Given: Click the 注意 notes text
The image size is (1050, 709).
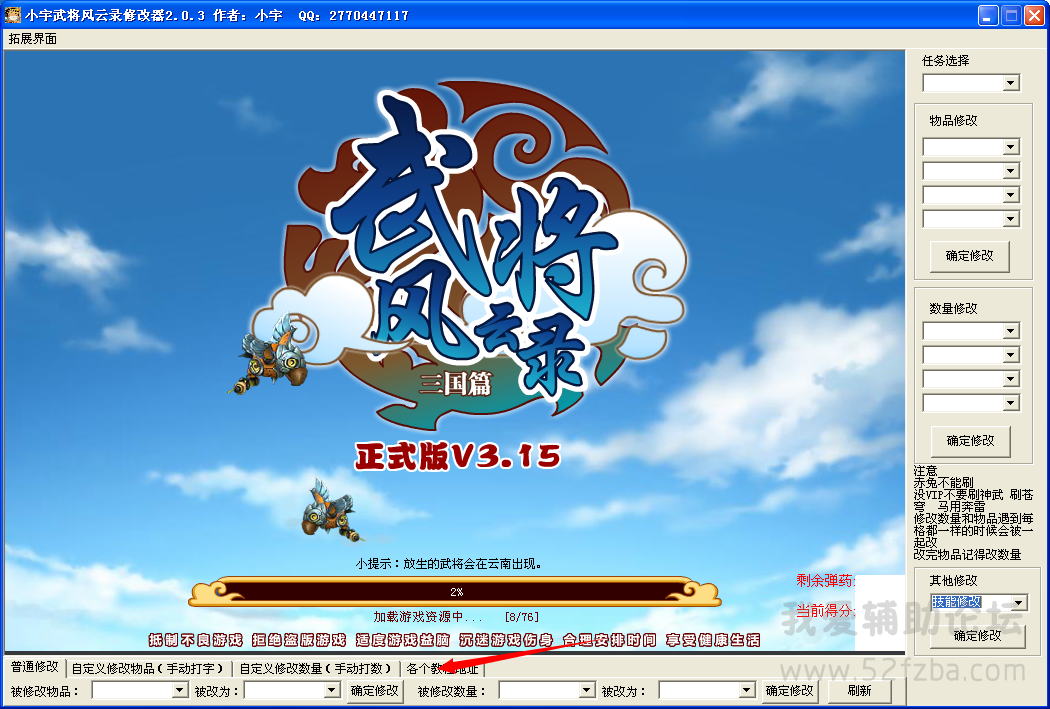Looking at the screenshot, I should click(x=974, y=513).
